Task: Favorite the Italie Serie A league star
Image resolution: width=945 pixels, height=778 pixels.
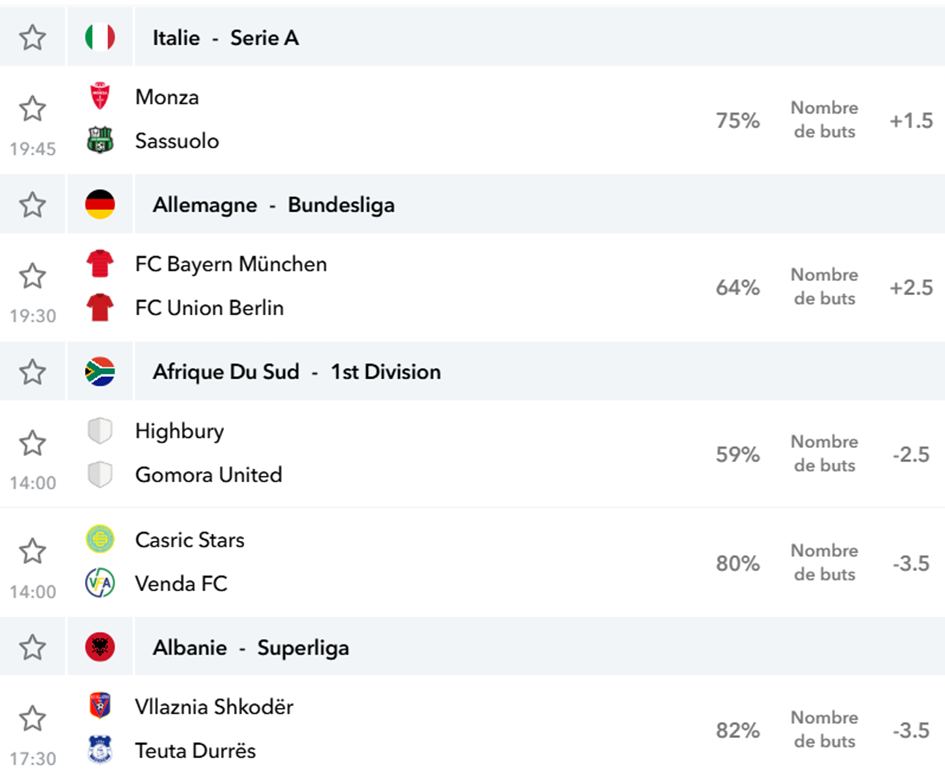Action: pyautogui.click(x=33, y=37)
